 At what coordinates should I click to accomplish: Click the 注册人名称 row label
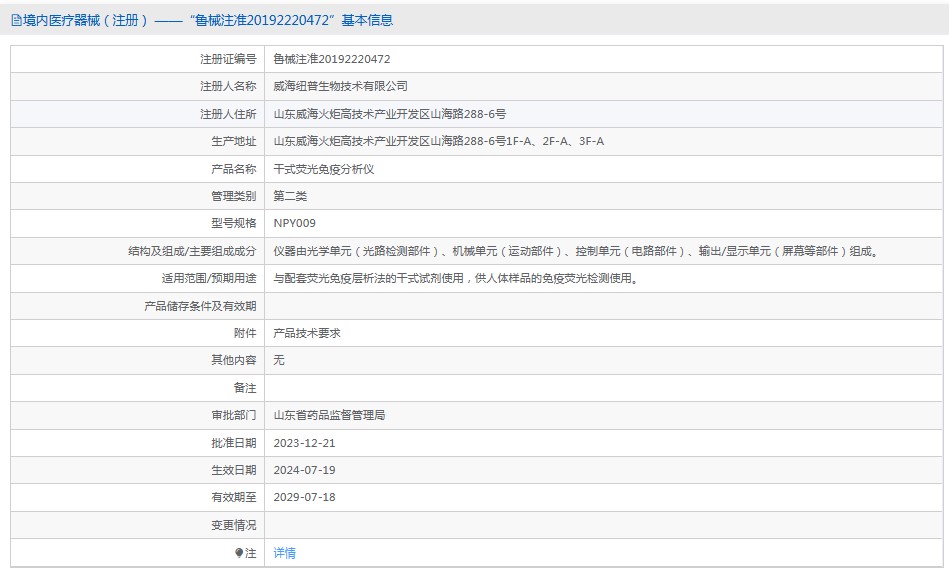[228, 87]
